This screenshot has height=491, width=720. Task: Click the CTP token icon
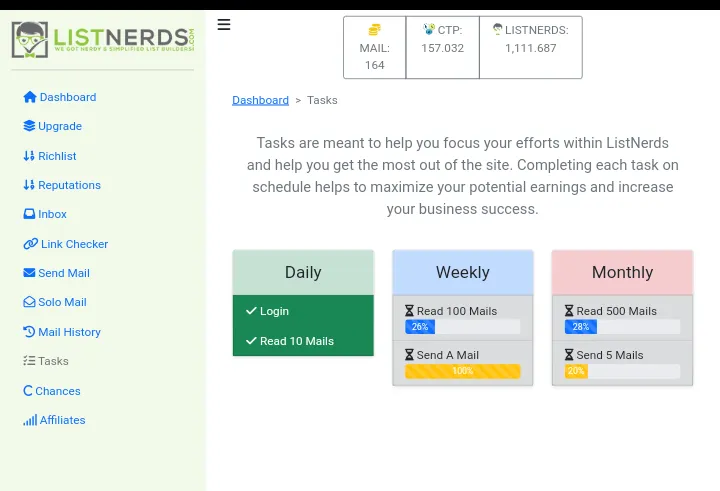(x=429, y=29)
